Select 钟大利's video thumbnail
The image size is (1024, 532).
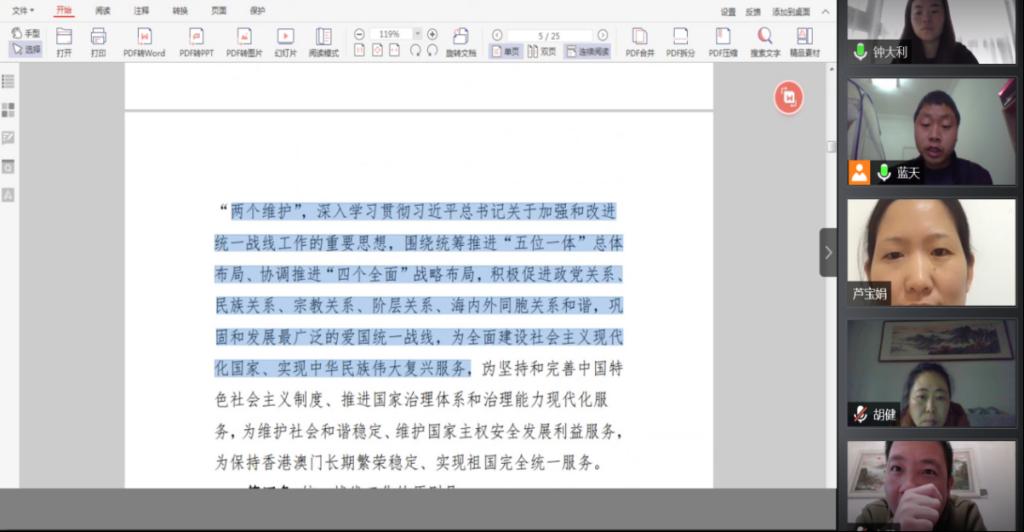tap(932, 31)
